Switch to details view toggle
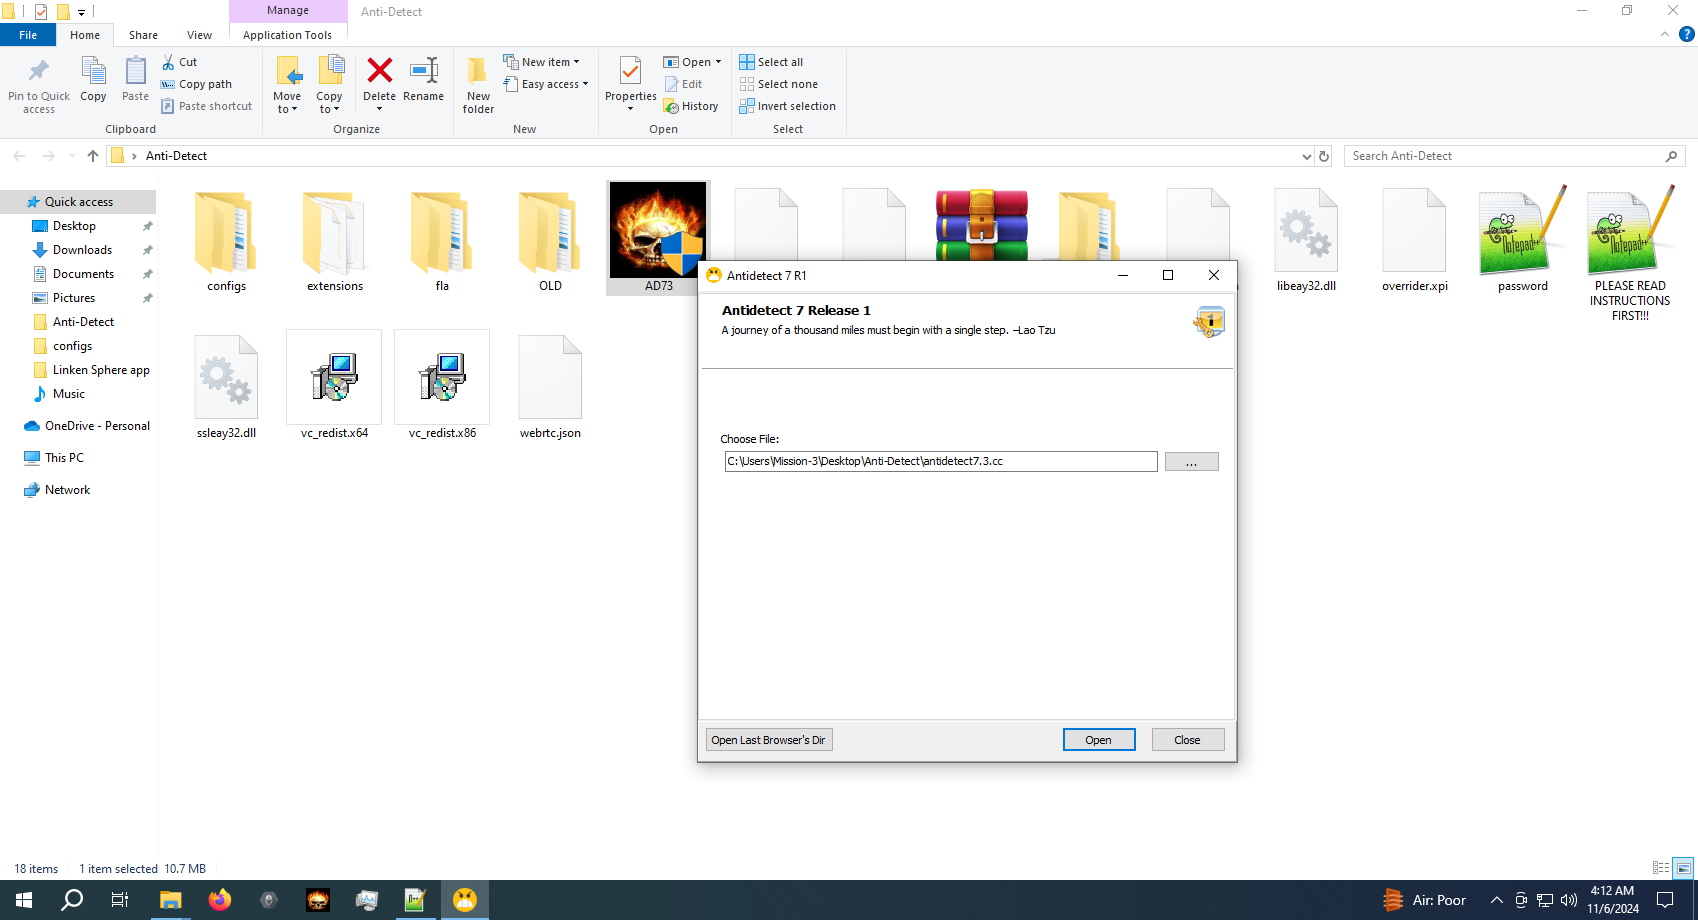 (1661, 868)
